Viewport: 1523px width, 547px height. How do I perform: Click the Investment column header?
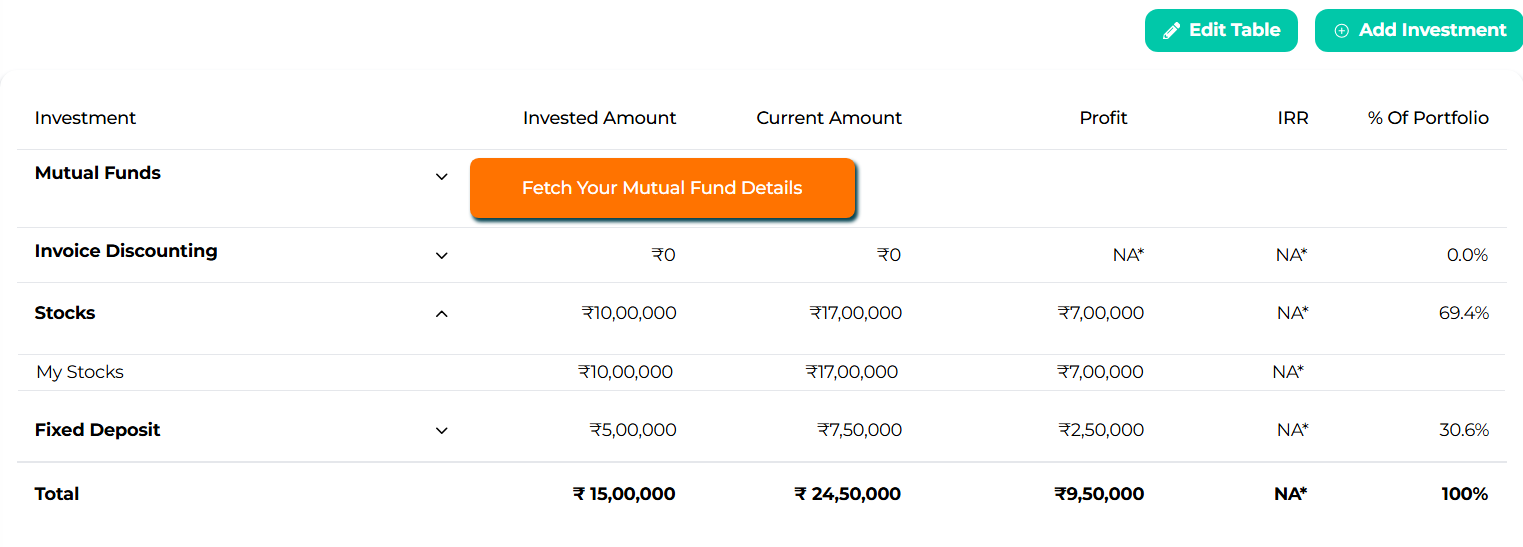point(85,118)
